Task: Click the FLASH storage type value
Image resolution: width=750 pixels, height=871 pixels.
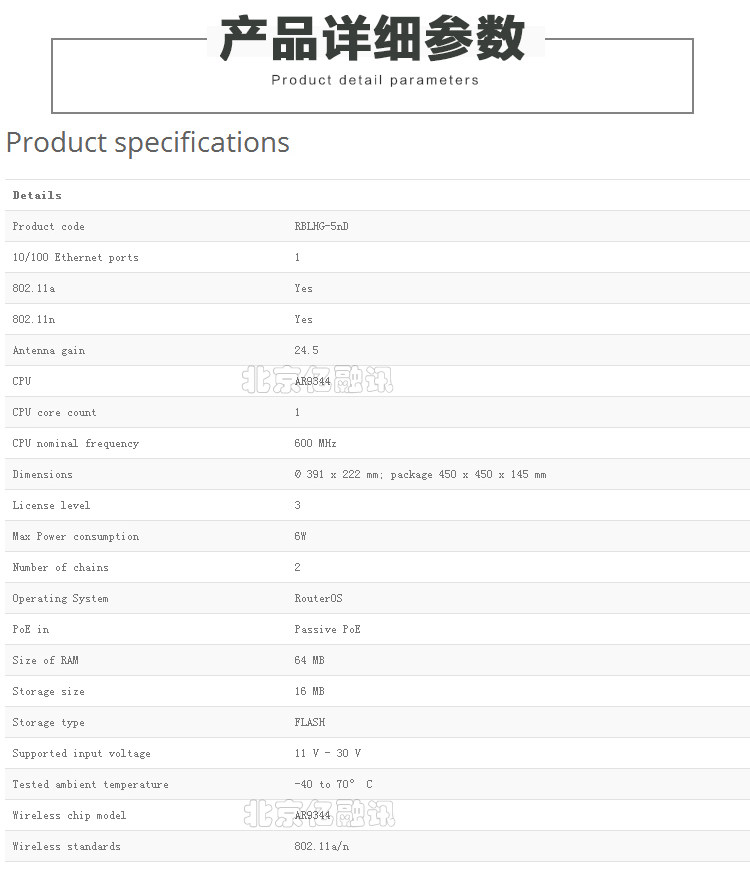Action: [309, 722]
